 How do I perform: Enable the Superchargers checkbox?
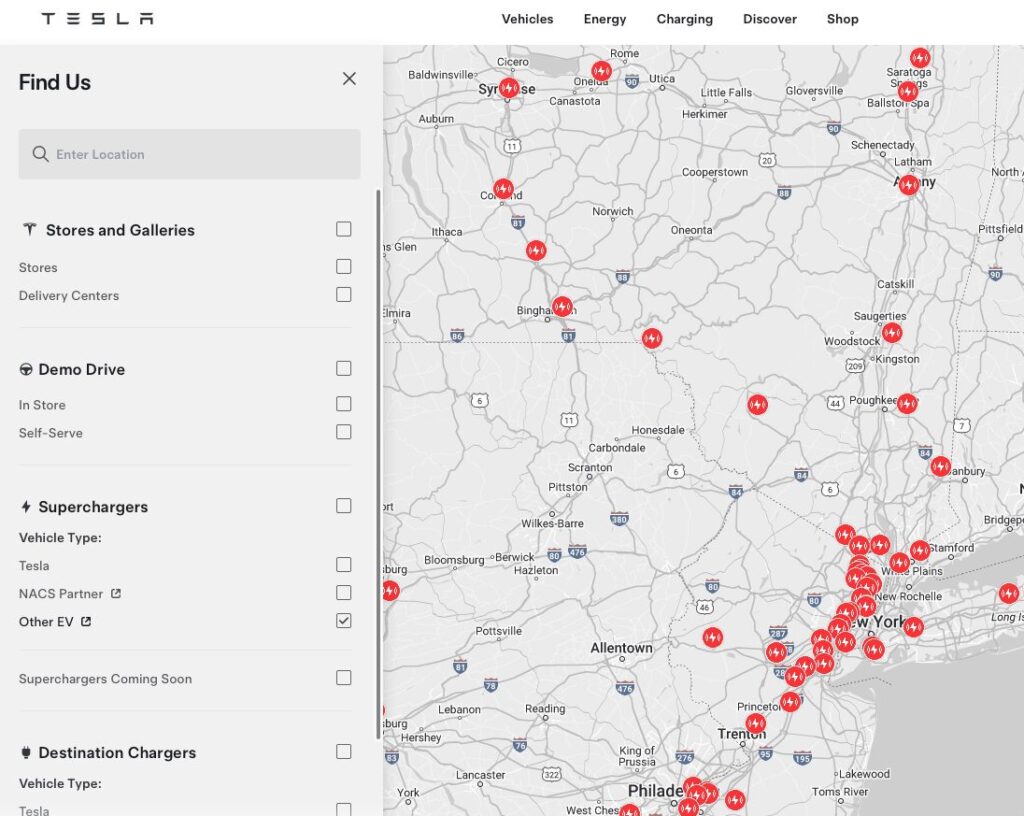tap(344, 506)
